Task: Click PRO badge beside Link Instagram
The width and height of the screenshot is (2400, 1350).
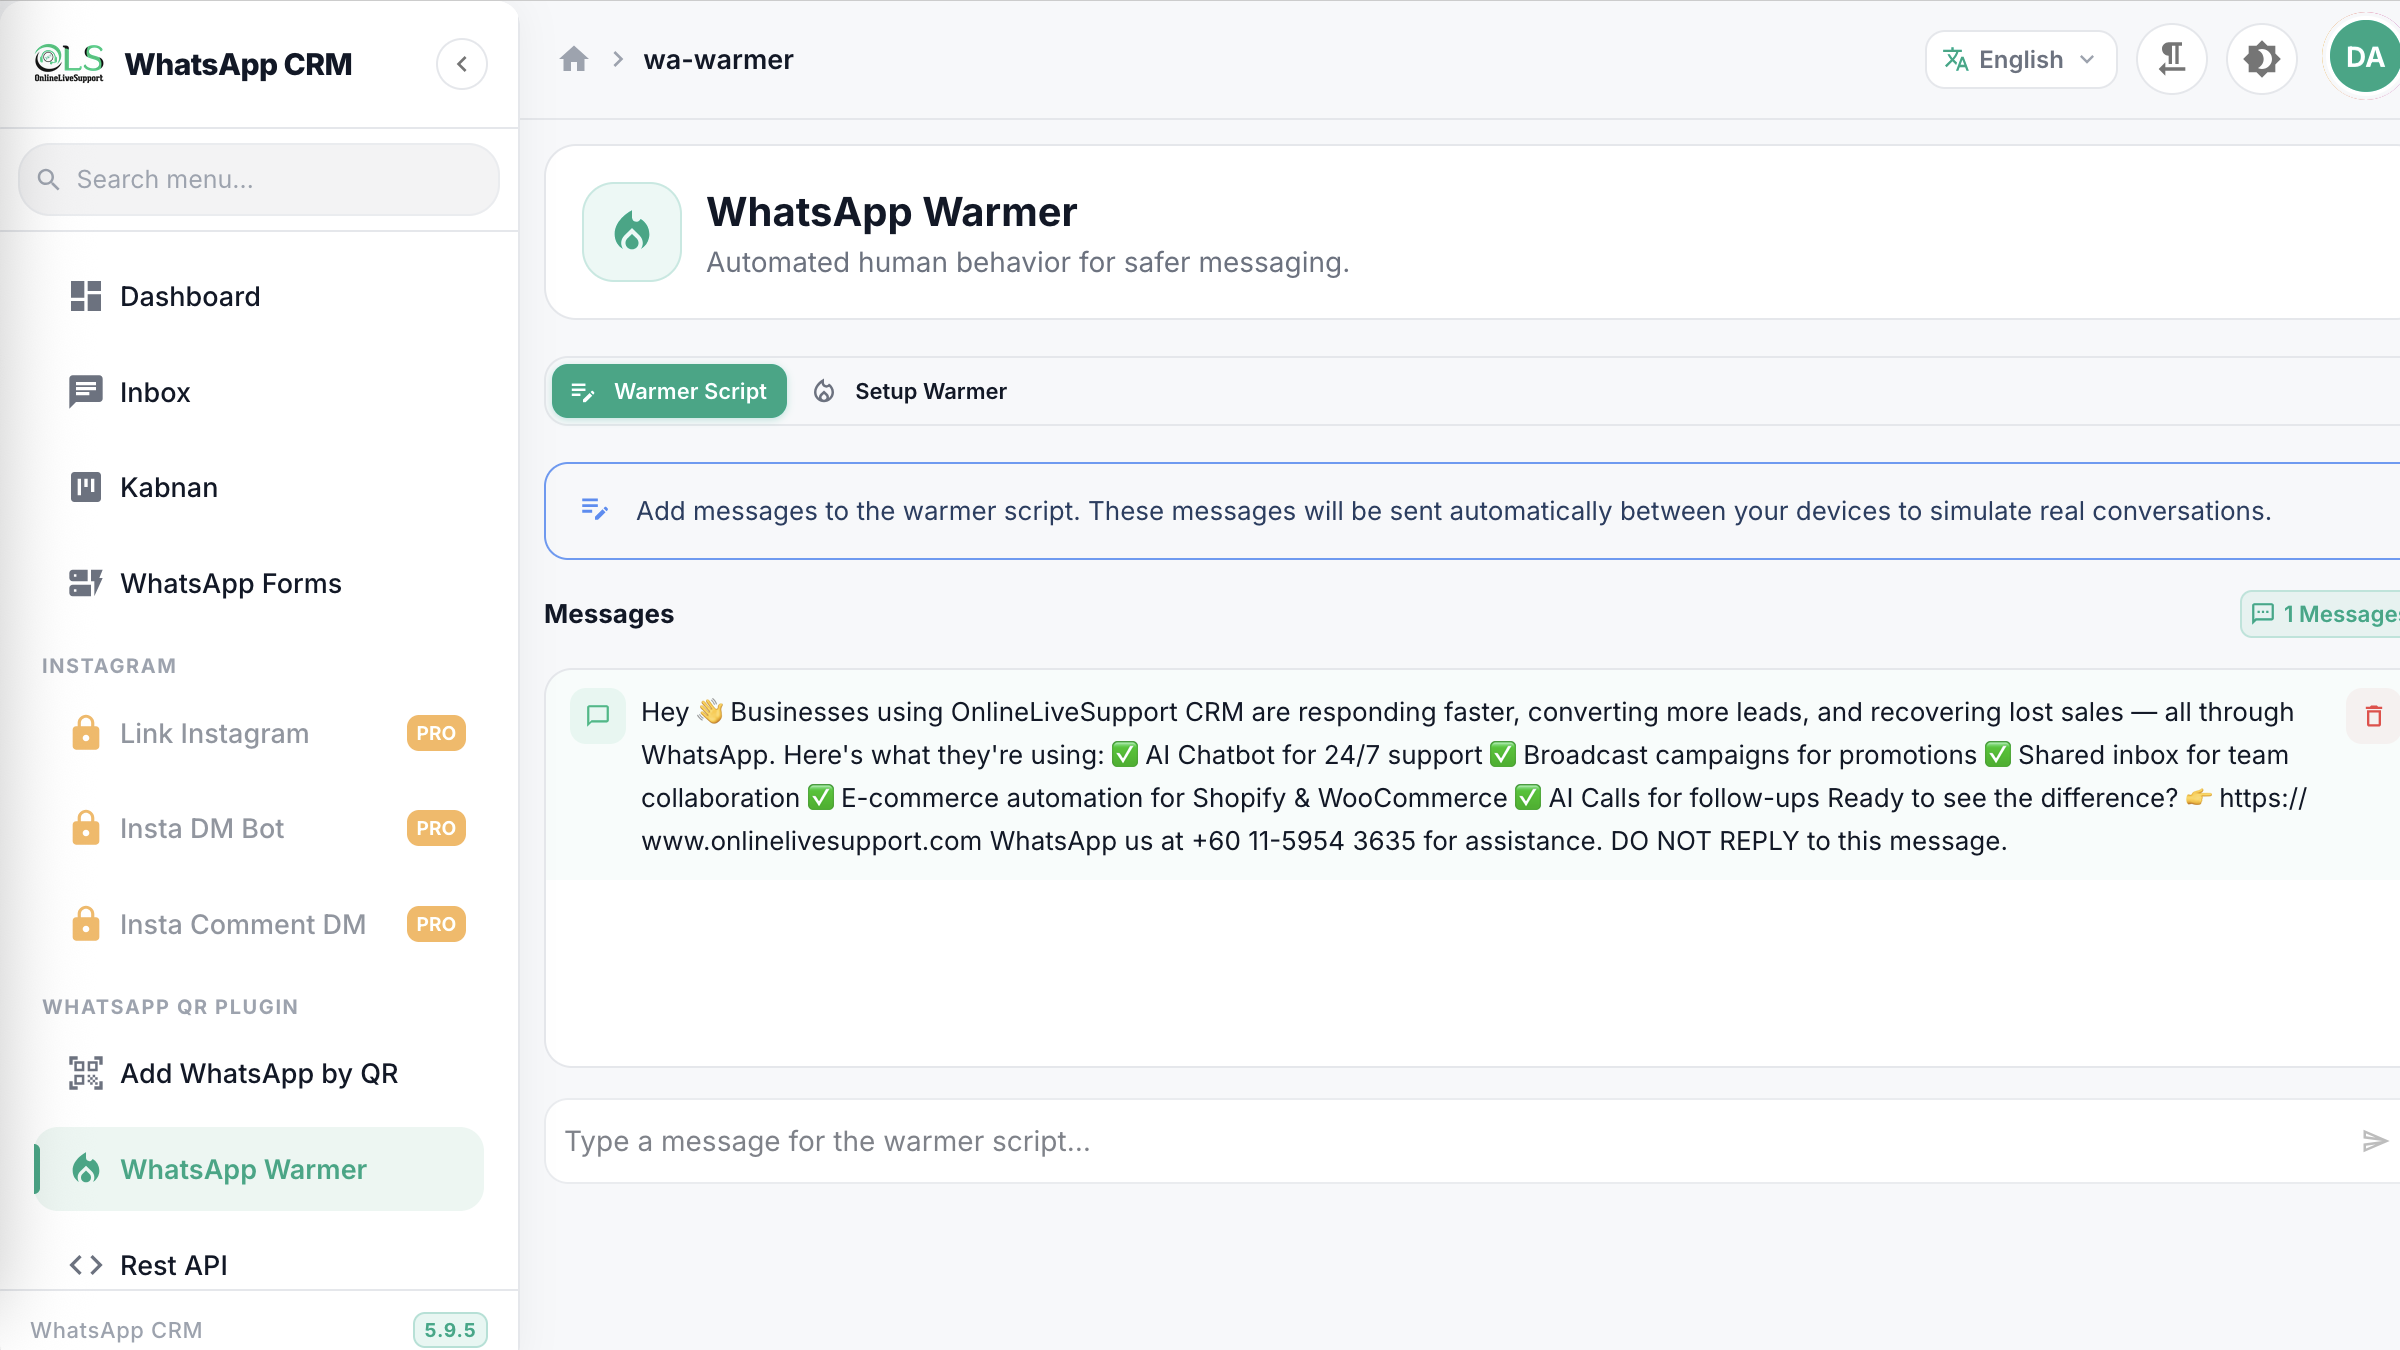Action: click(436, 733)
